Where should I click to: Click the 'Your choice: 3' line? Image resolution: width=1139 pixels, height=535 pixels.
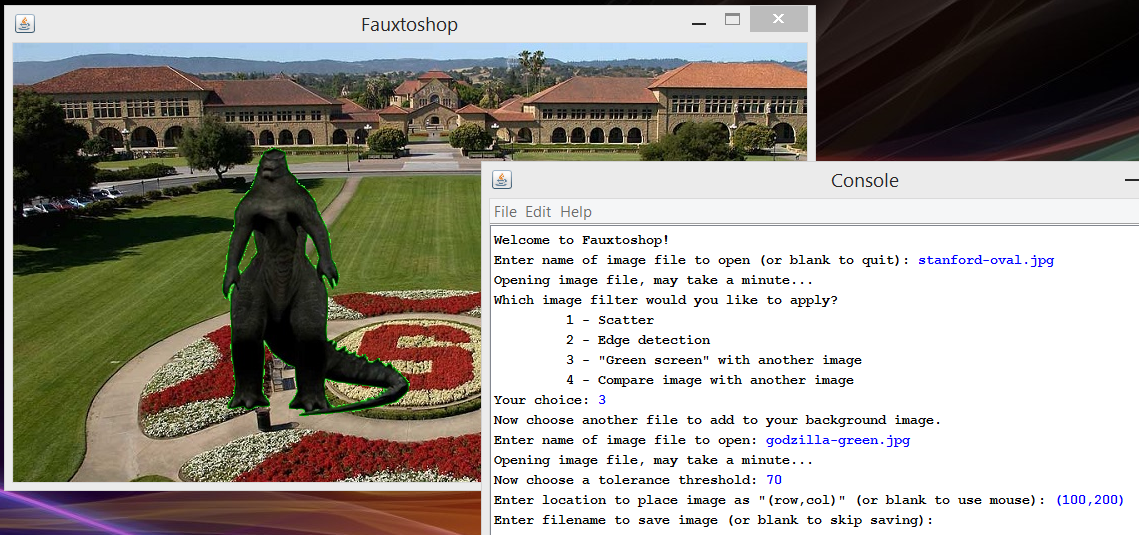coord(549,400)
